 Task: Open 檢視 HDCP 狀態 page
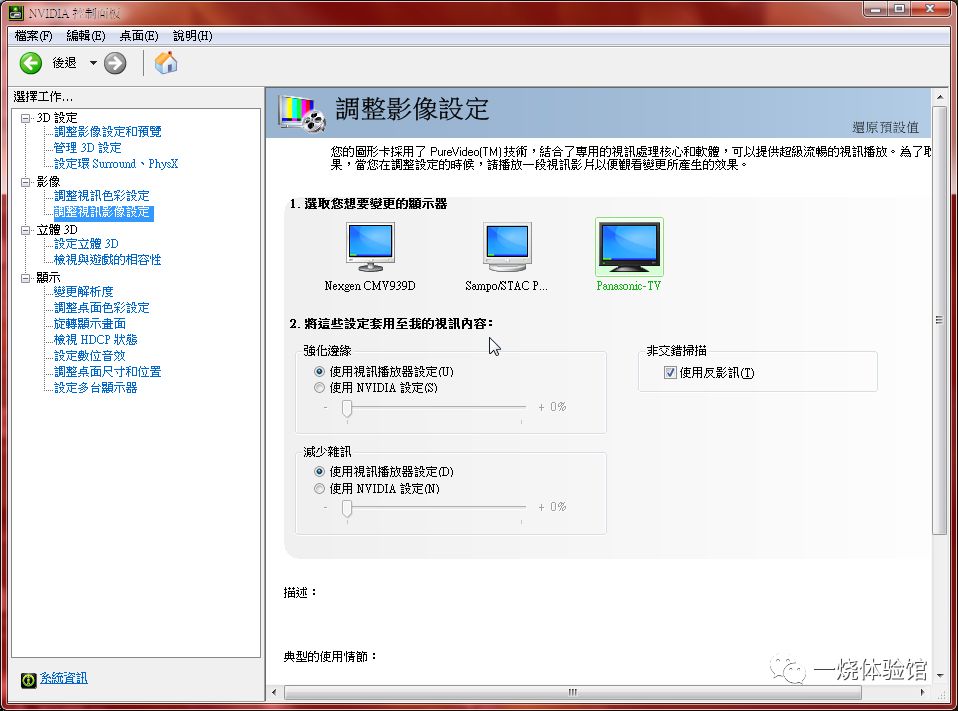(x=95, y=340)
